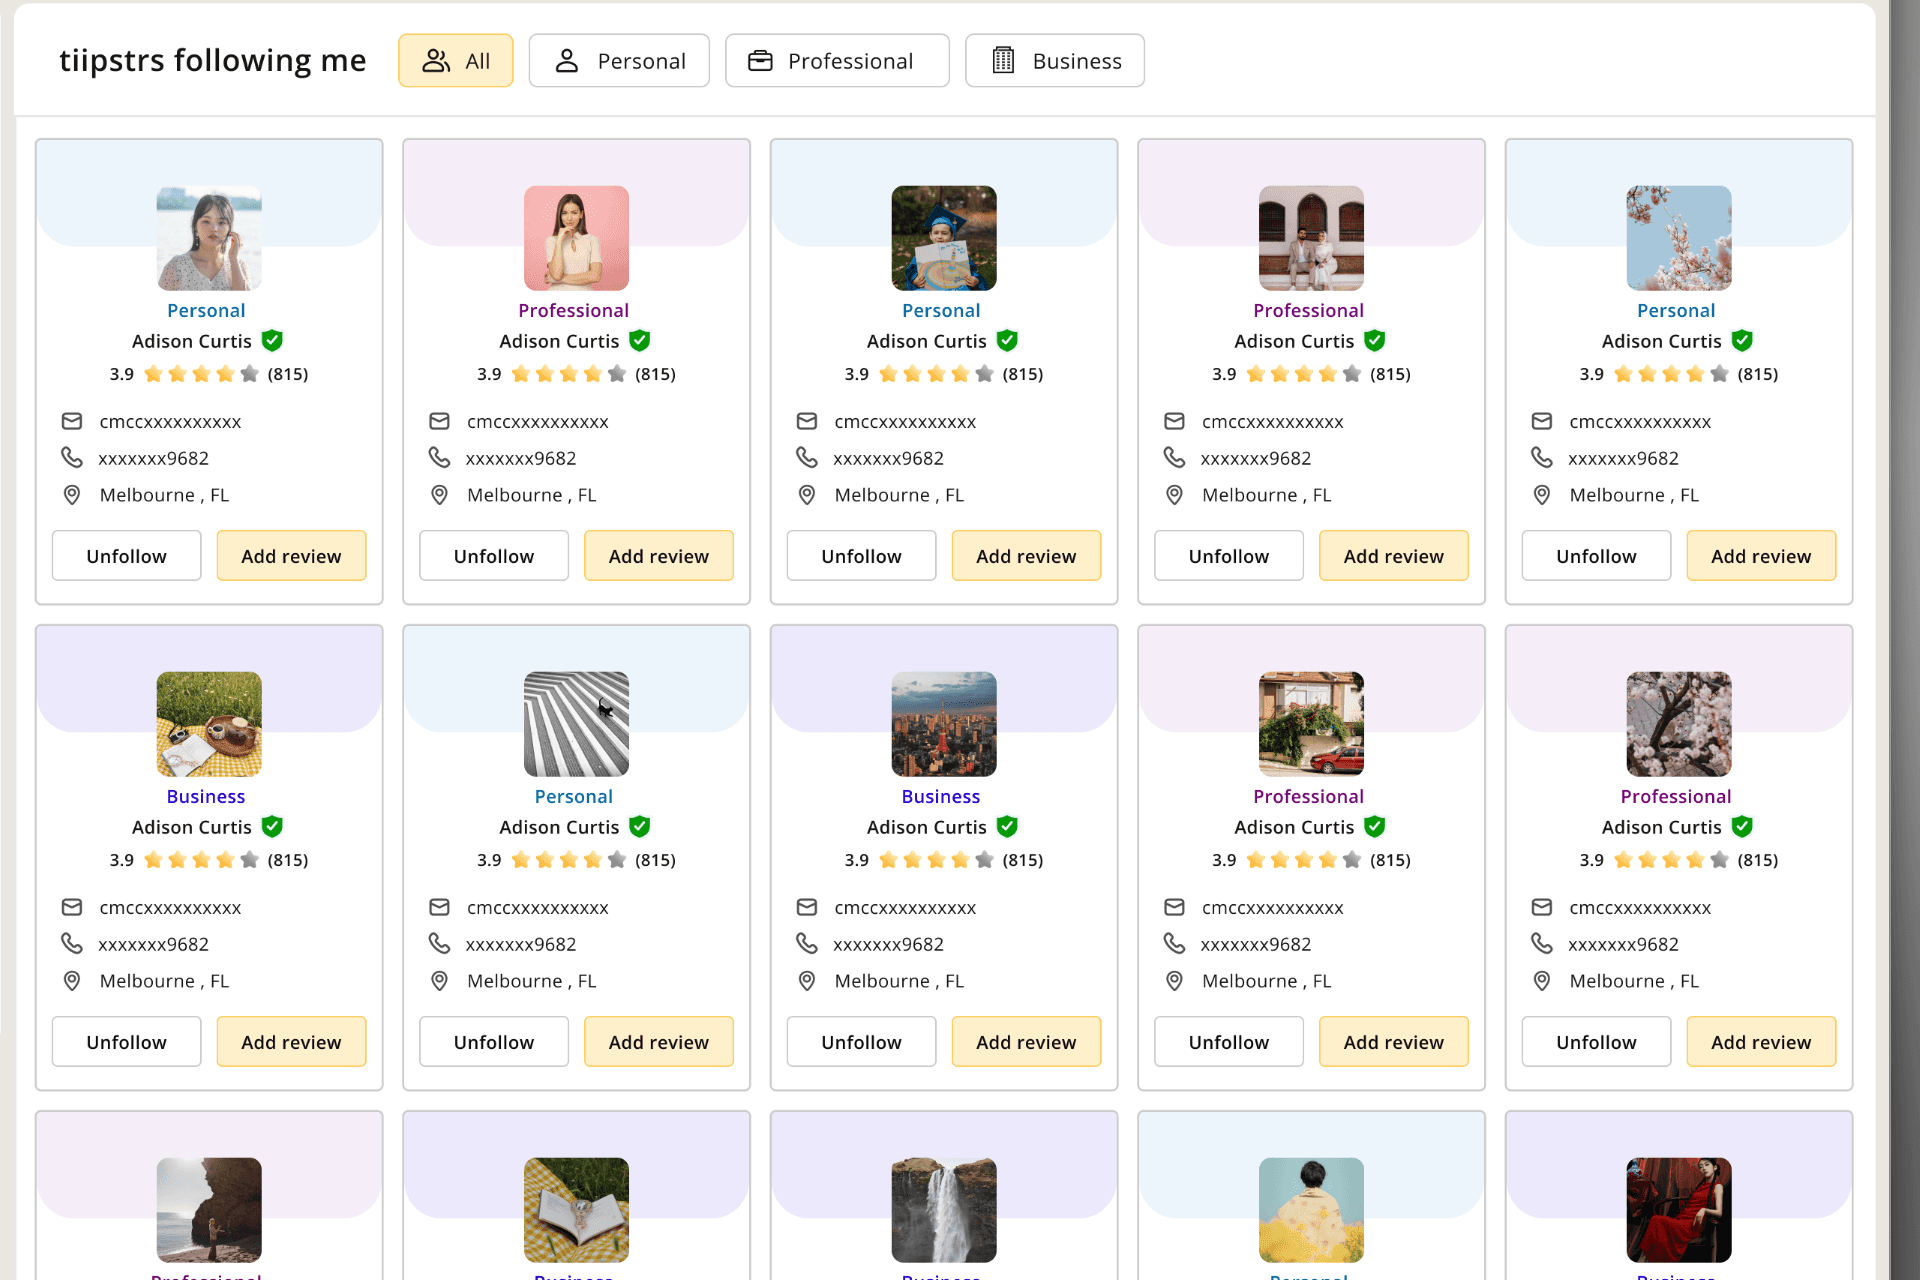Viewport: 1920px width, 1280px height.
Task: Show only Professional tiipstrs
Action: coord(836,61)
